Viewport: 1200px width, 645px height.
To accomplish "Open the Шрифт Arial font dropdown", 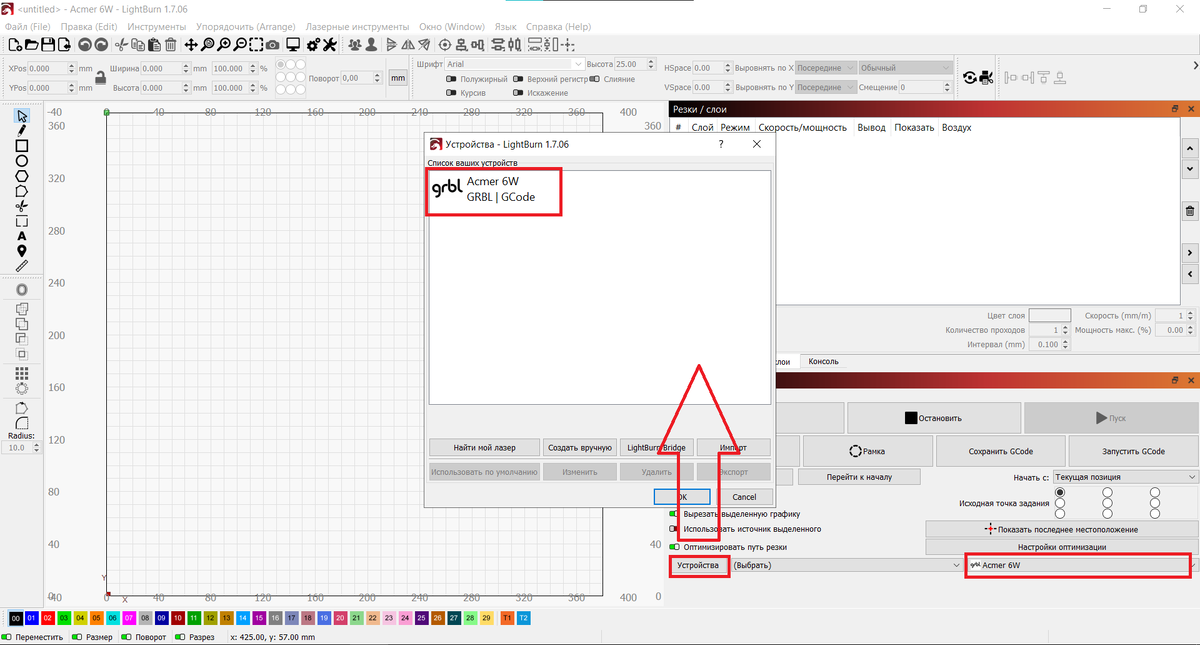I will coord(514,64).
